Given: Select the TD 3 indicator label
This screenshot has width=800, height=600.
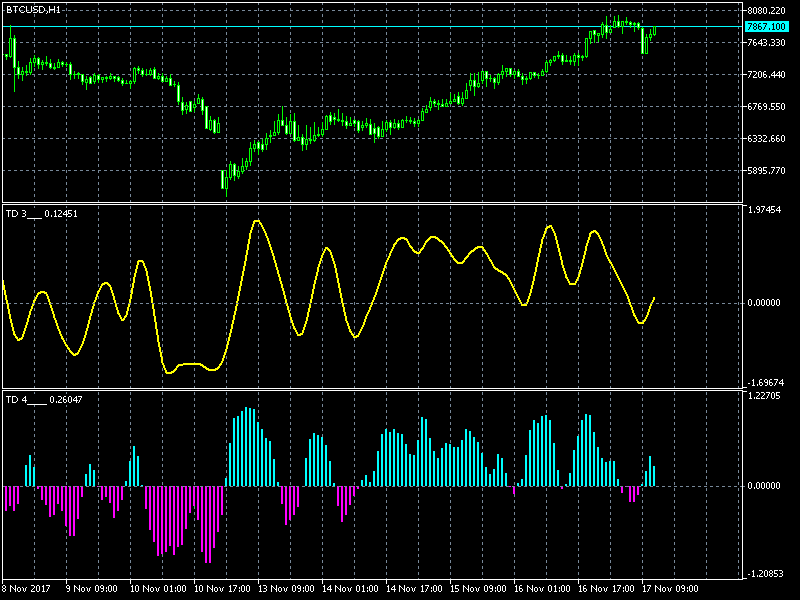Looking at the screenshot, I should (42, 214).
